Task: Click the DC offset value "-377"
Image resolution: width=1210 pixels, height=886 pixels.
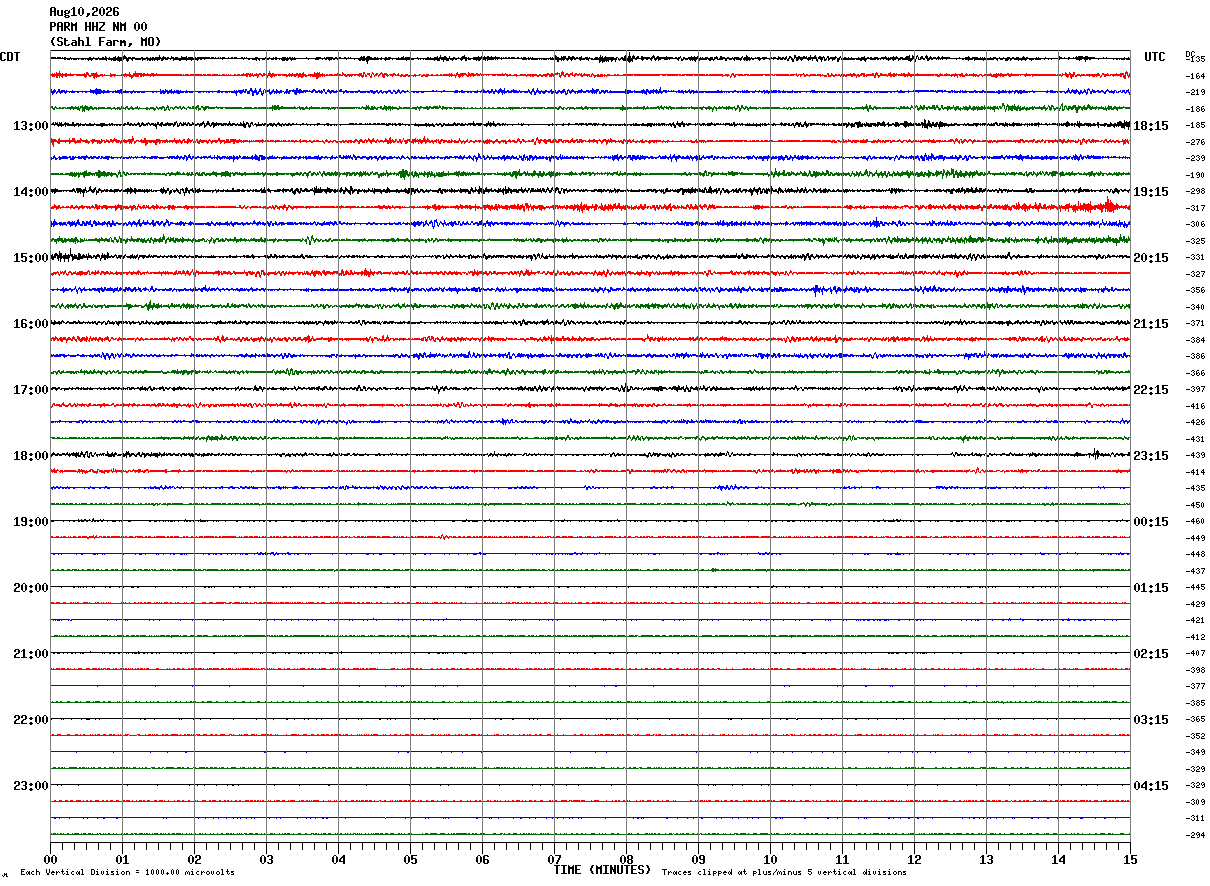Action: (x=1195, y=687)
